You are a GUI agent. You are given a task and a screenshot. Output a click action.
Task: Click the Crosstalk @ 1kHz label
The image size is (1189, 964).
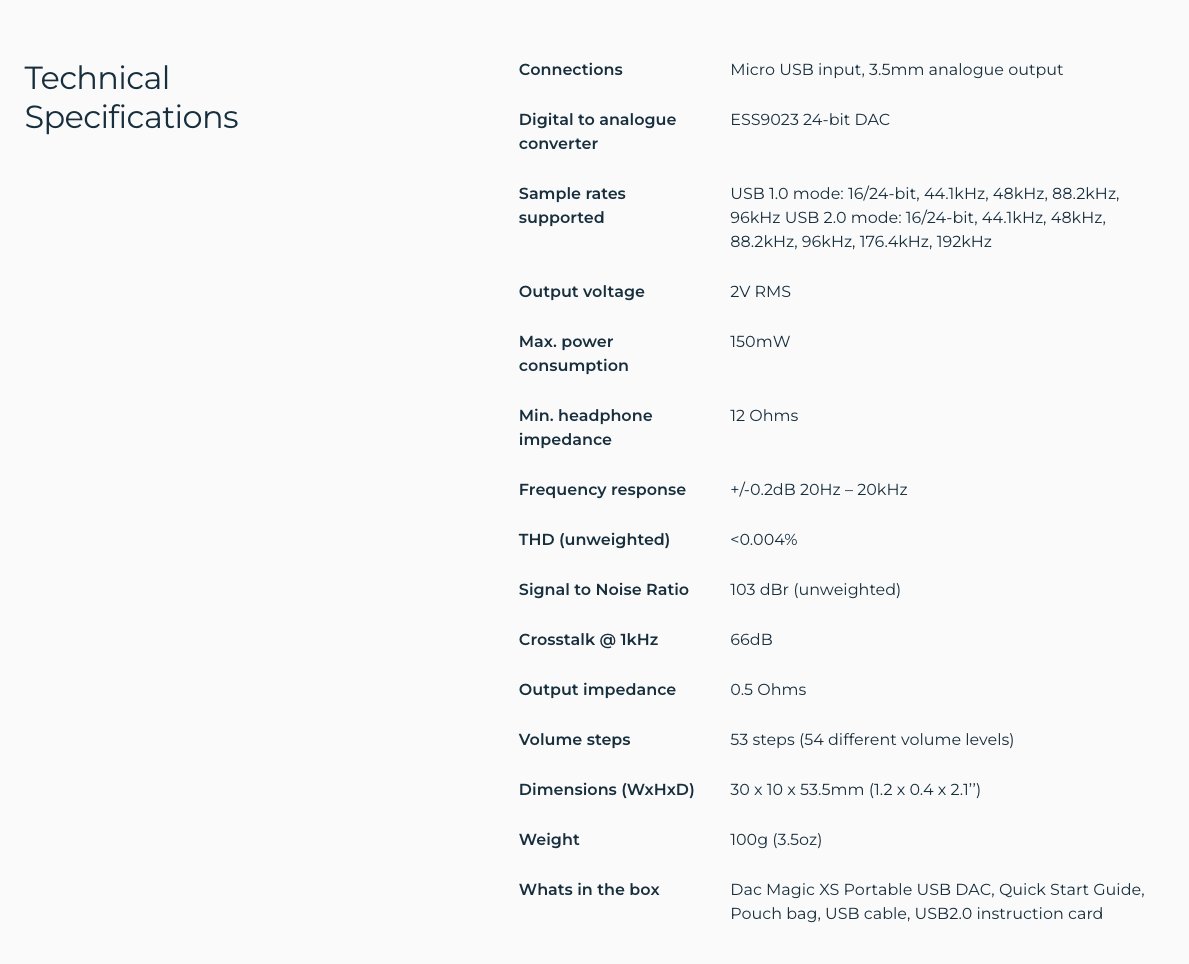click(588, 639)
